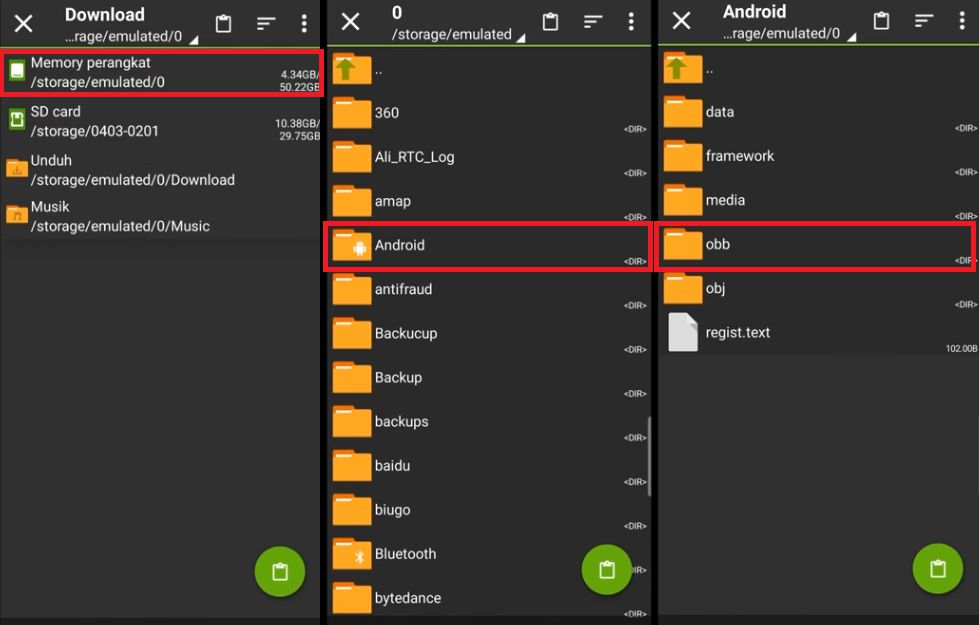Open the regist.text file
This screenshot has width=979, height=625.
click(x=737, y=332)
